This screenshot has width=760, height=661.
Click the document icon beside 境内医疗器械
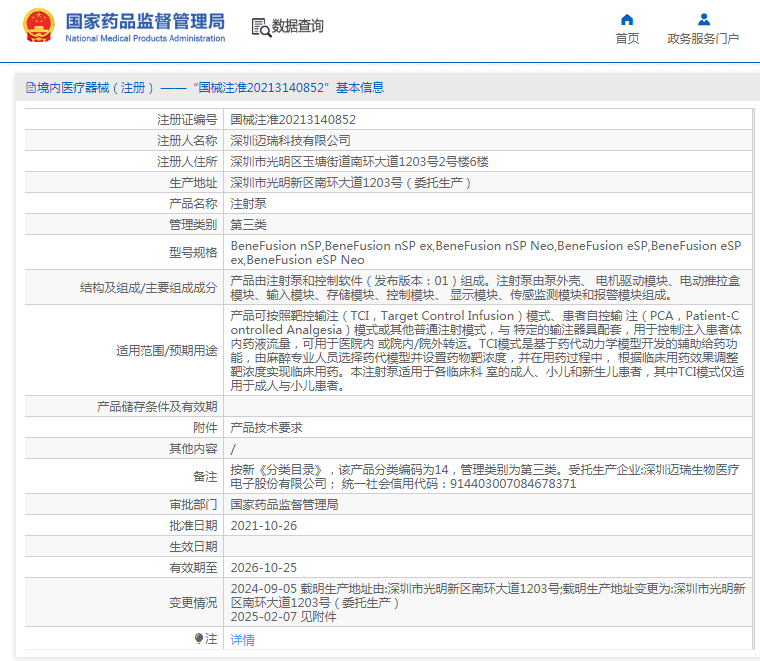[30, 88]
